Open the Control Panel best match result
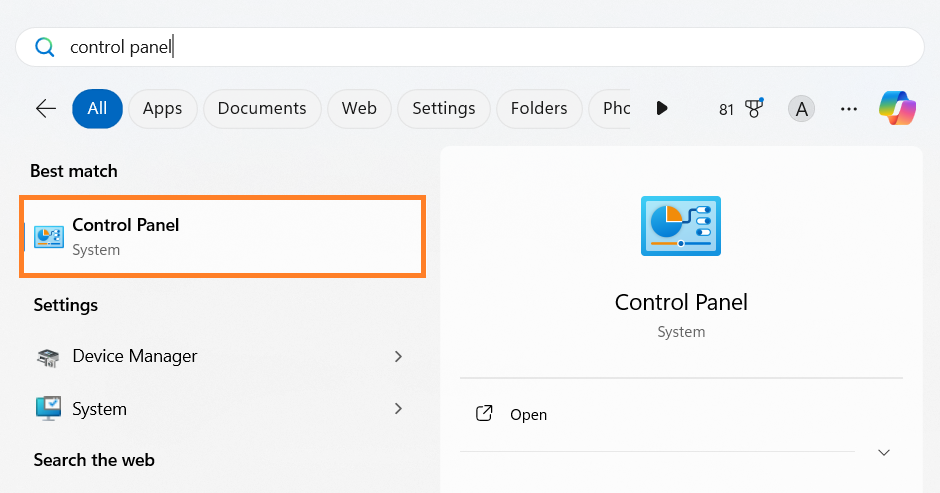Image resolution: width=940 pixels, height=493 pixels. coord(224,236)
